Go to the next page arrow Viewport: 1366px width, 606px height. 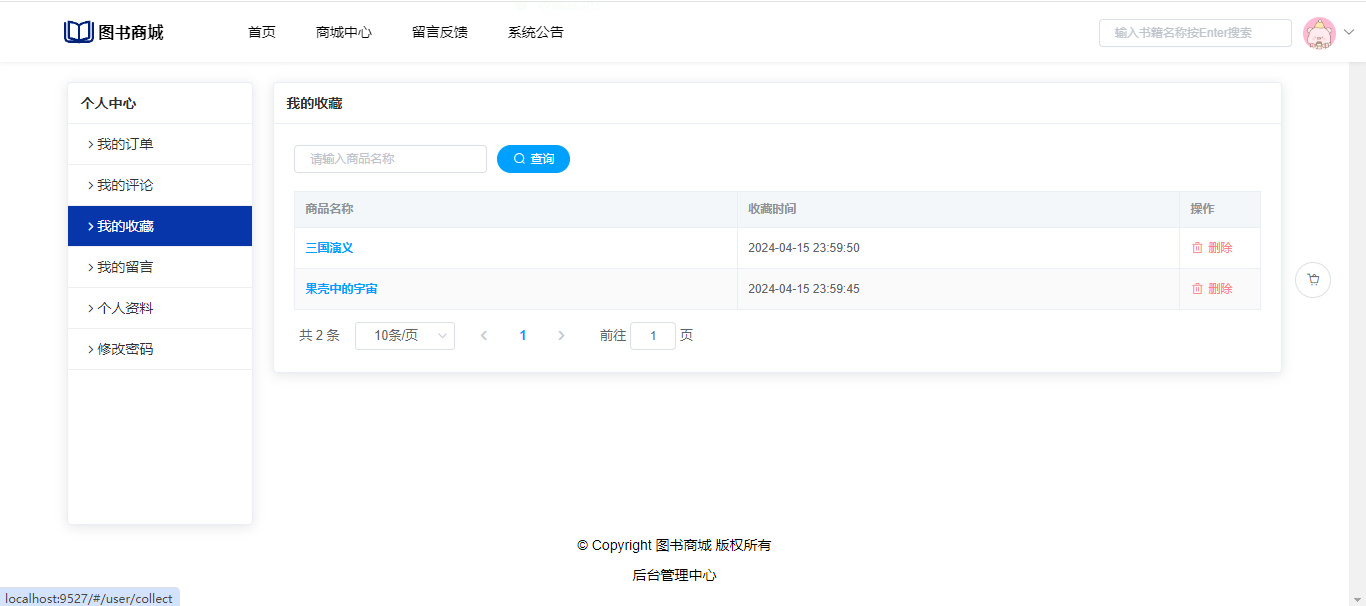[x=561, y=336]
